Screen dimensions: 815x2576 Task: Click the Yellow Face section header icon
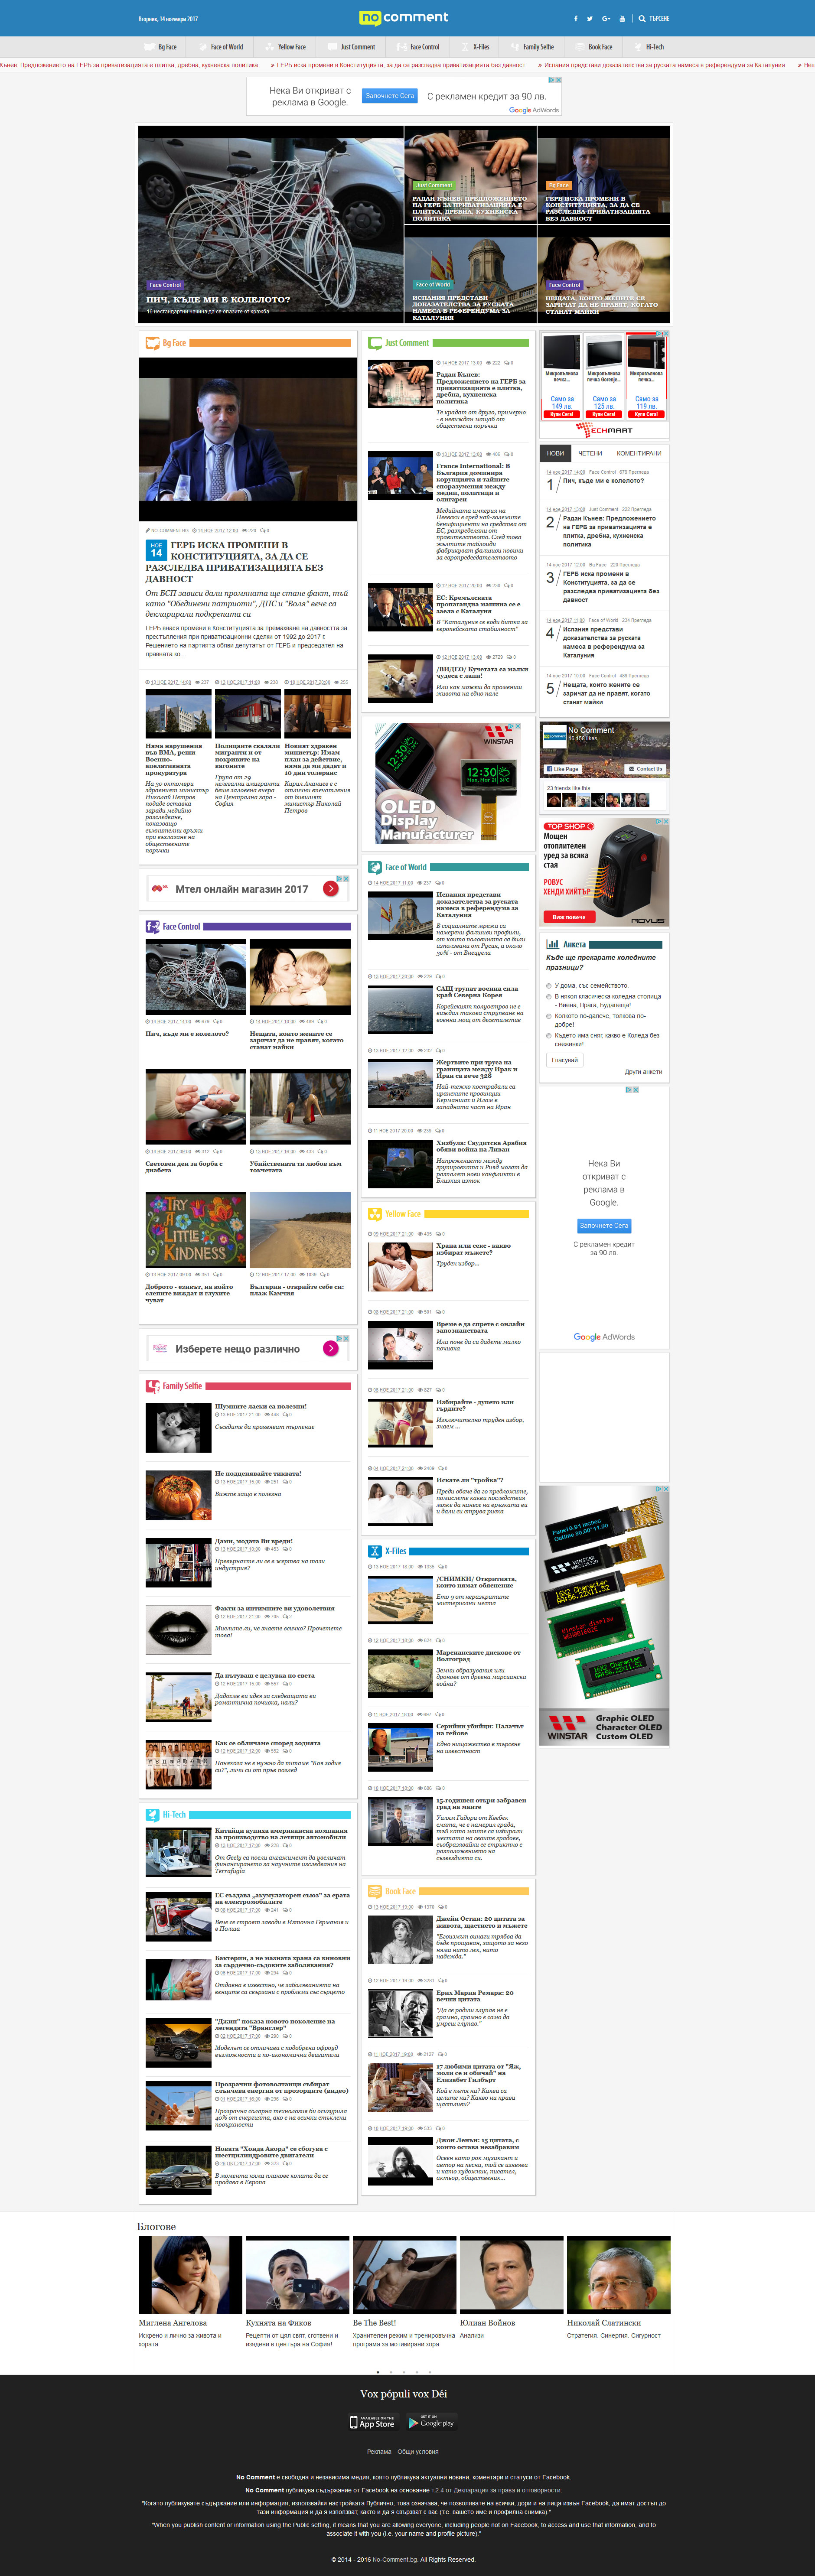click(375, 1213)
